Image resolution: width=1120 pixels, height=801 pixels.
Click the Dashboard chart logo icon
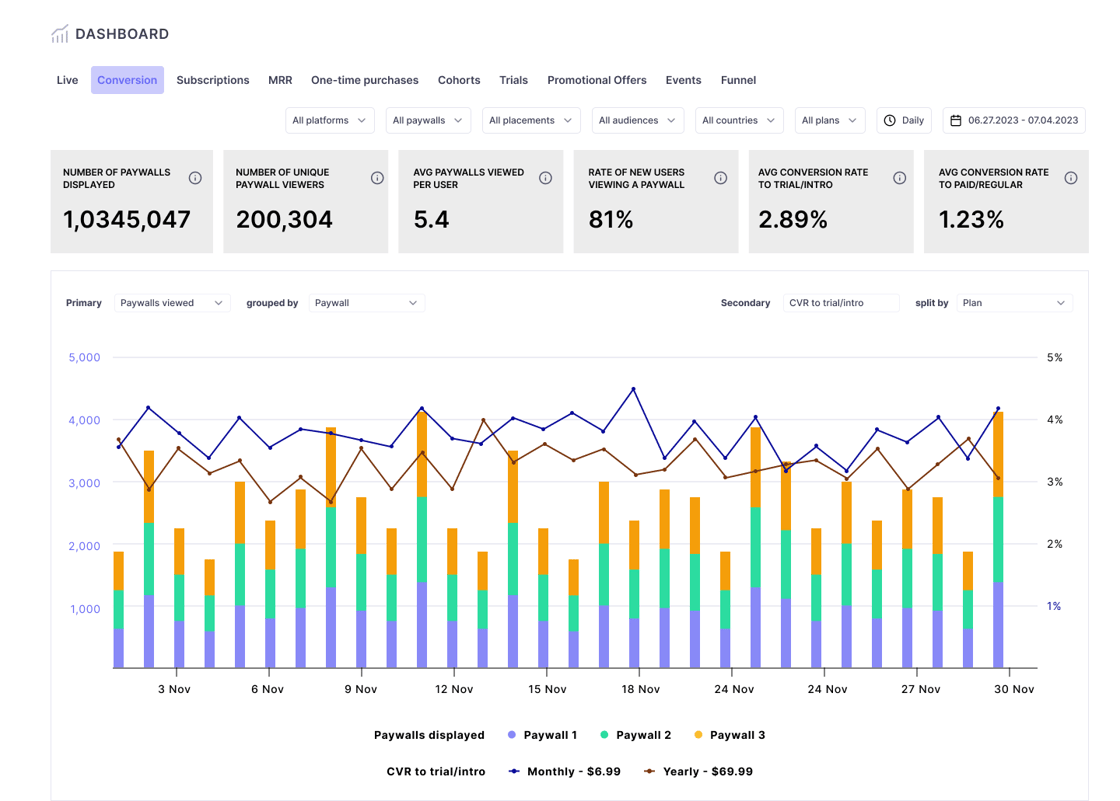[x=60, y=34]
